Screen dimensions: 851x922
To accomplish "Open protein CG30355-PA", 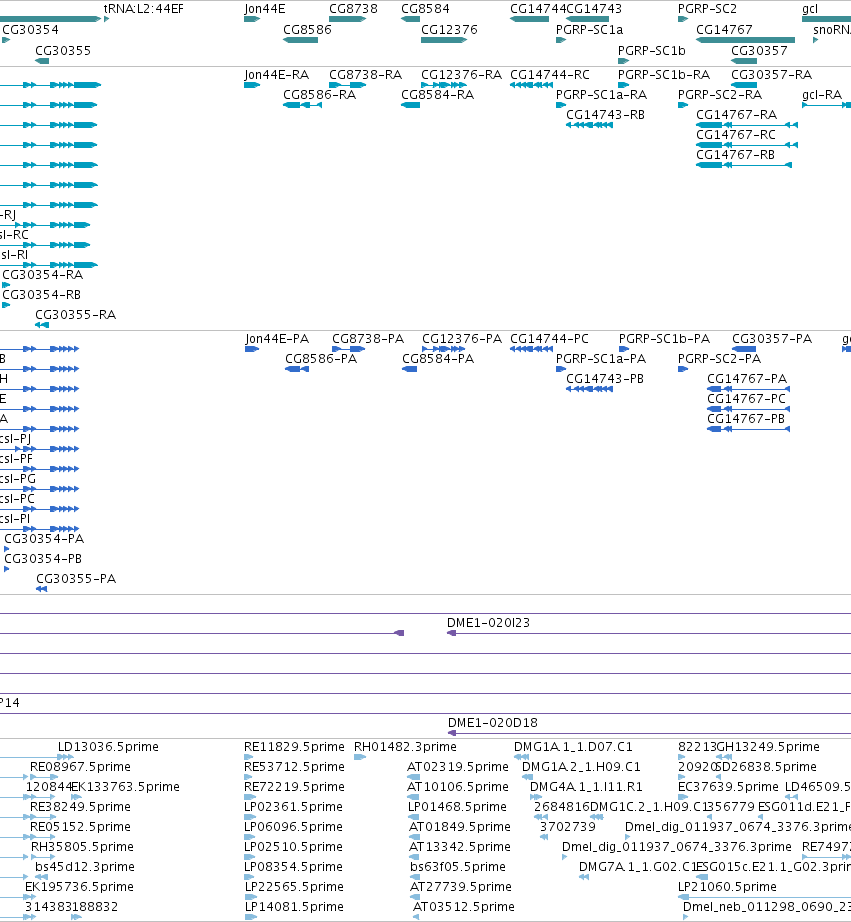I will (x=76, y=579).
